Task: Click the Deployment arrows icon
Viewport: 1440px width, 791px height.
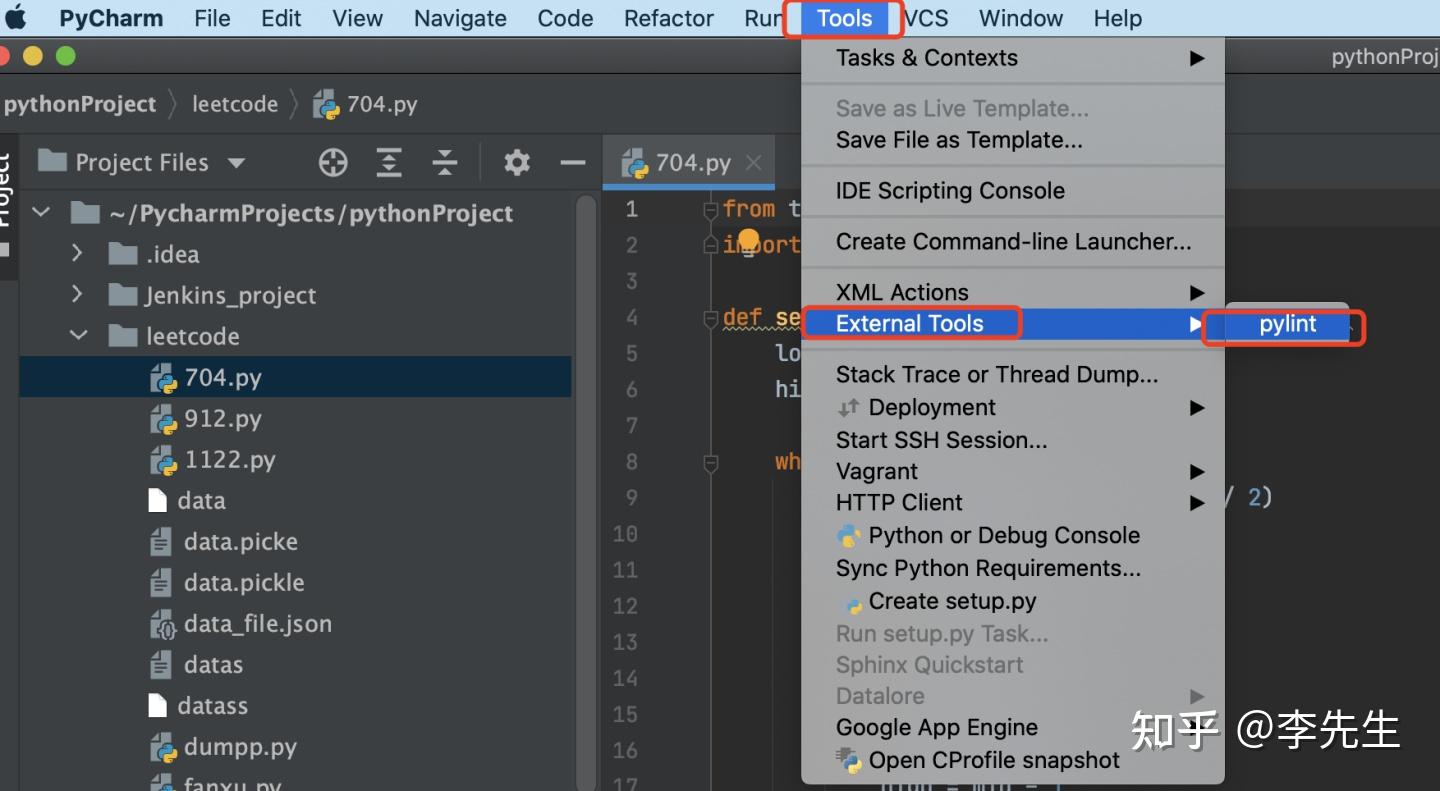Action: (x=849, y=408)
